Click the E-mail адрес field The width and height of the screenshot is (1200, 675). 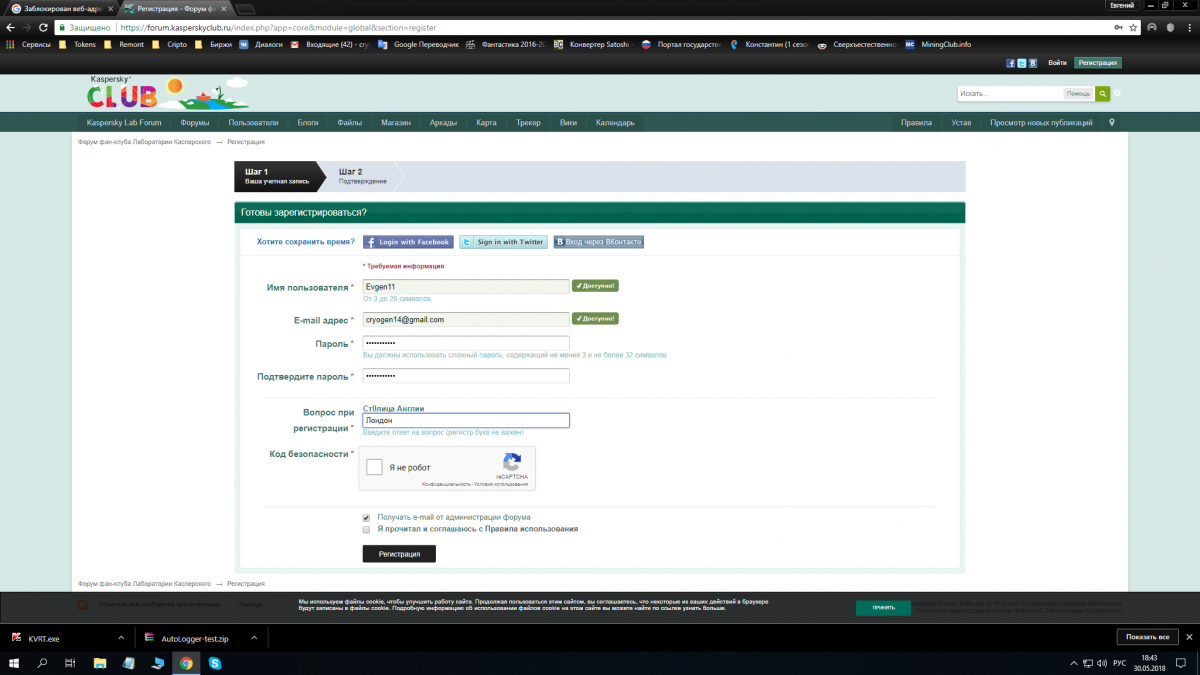(466, 319)
